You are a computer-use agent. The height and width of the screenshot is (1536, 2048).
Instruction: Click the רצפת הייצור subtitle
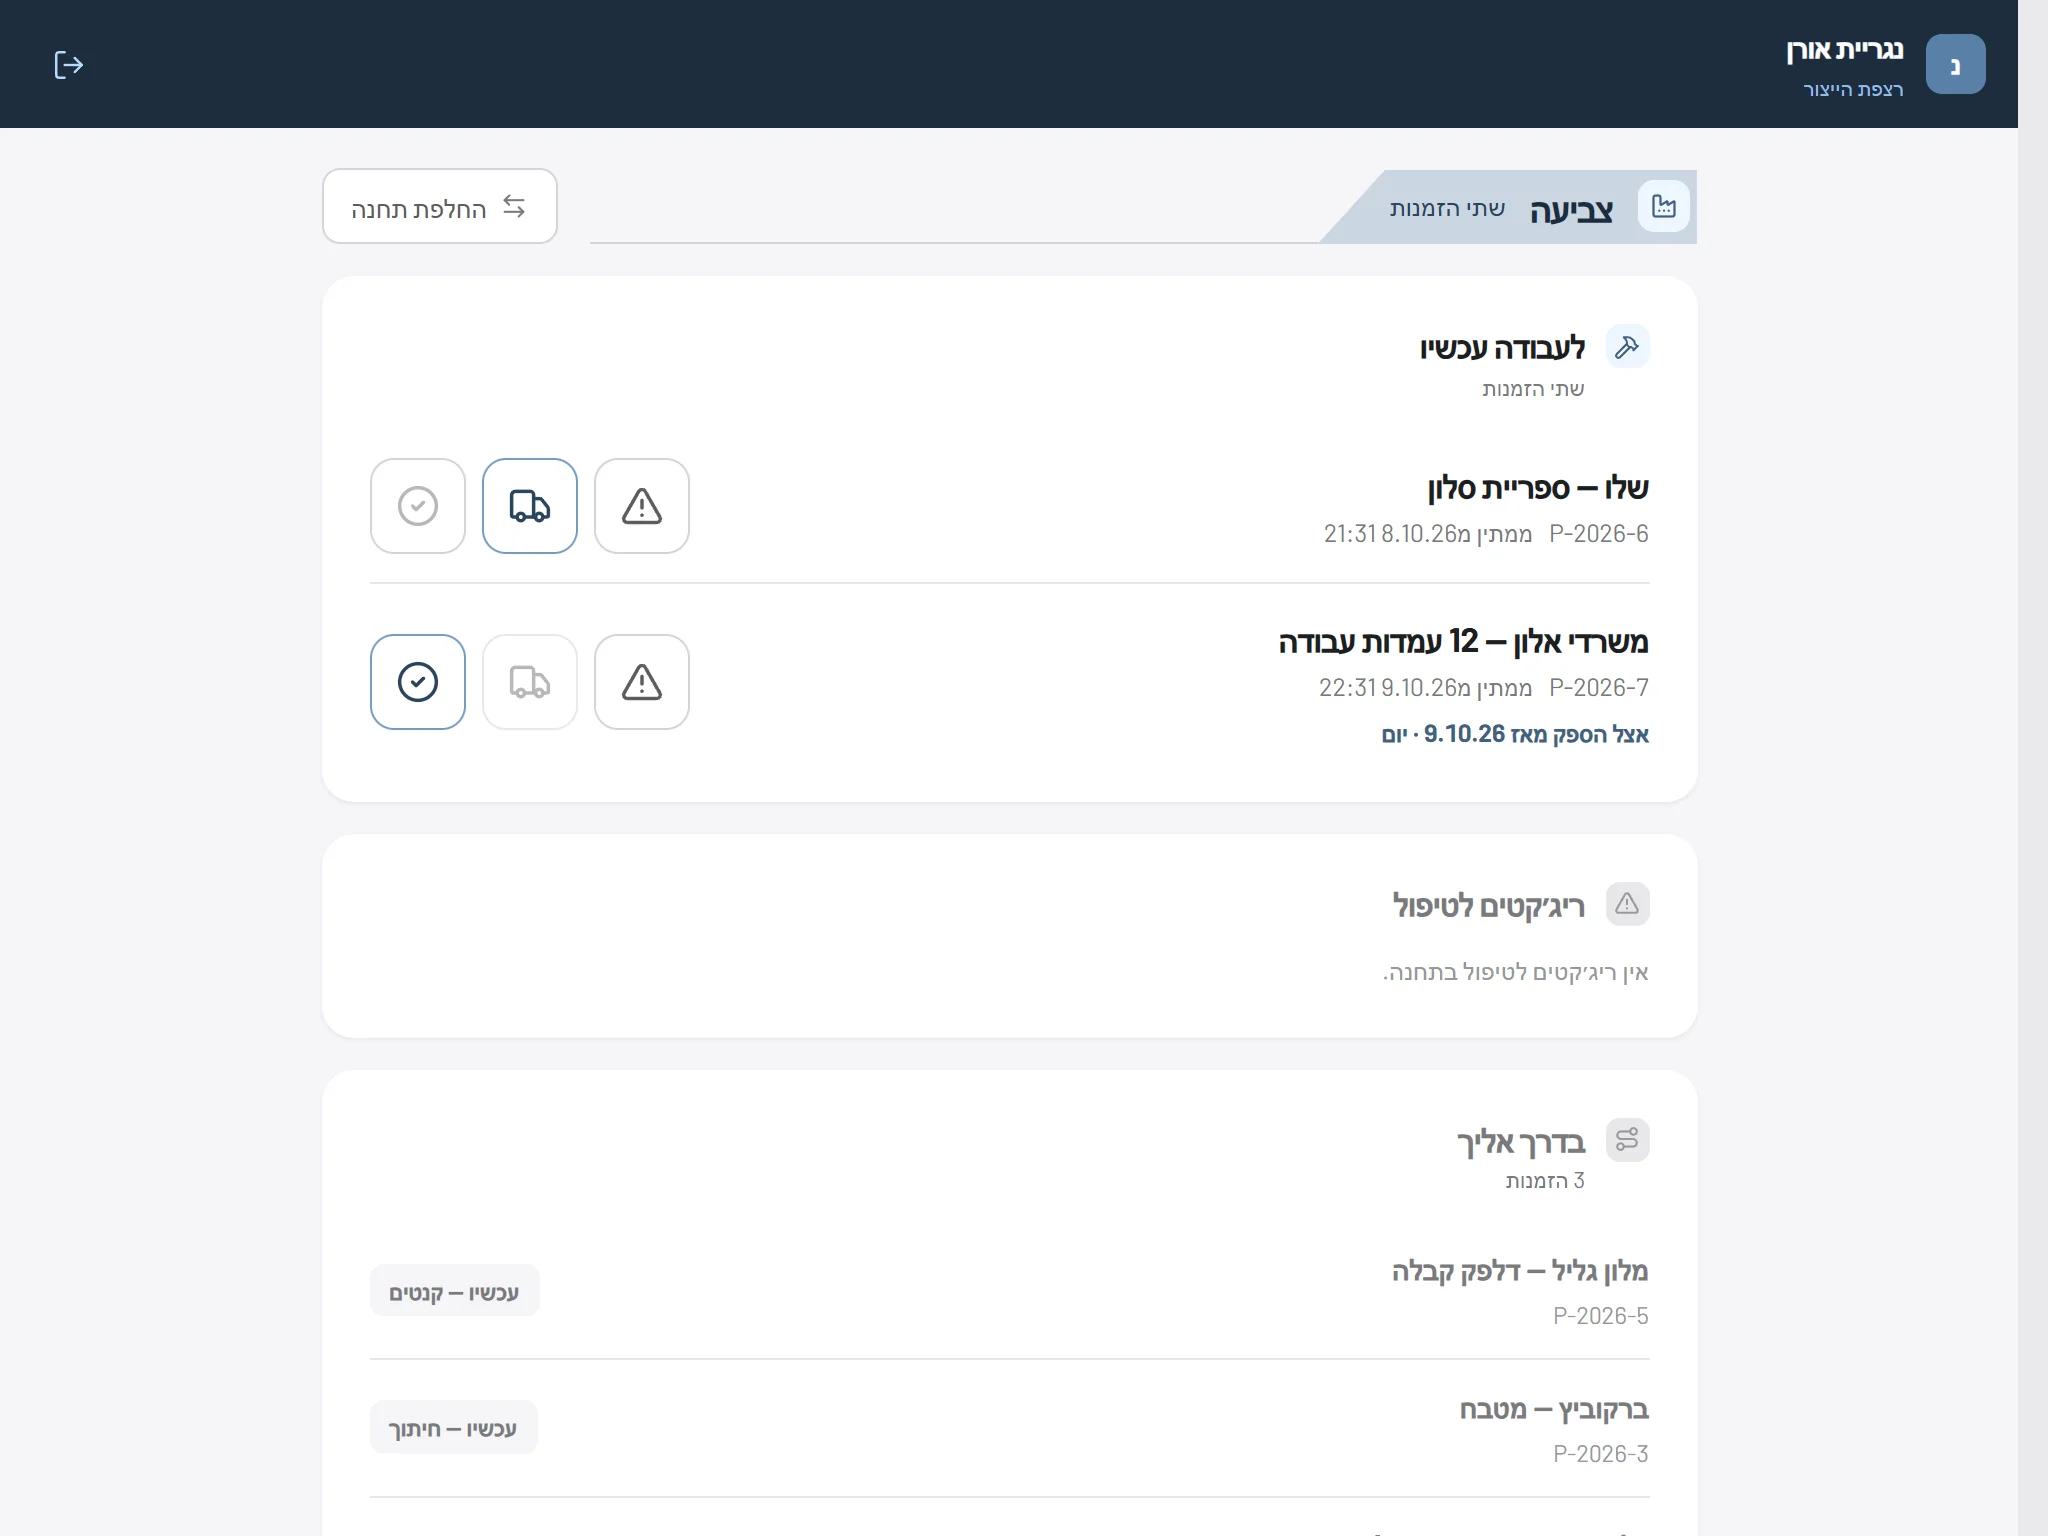point(1853,90)
